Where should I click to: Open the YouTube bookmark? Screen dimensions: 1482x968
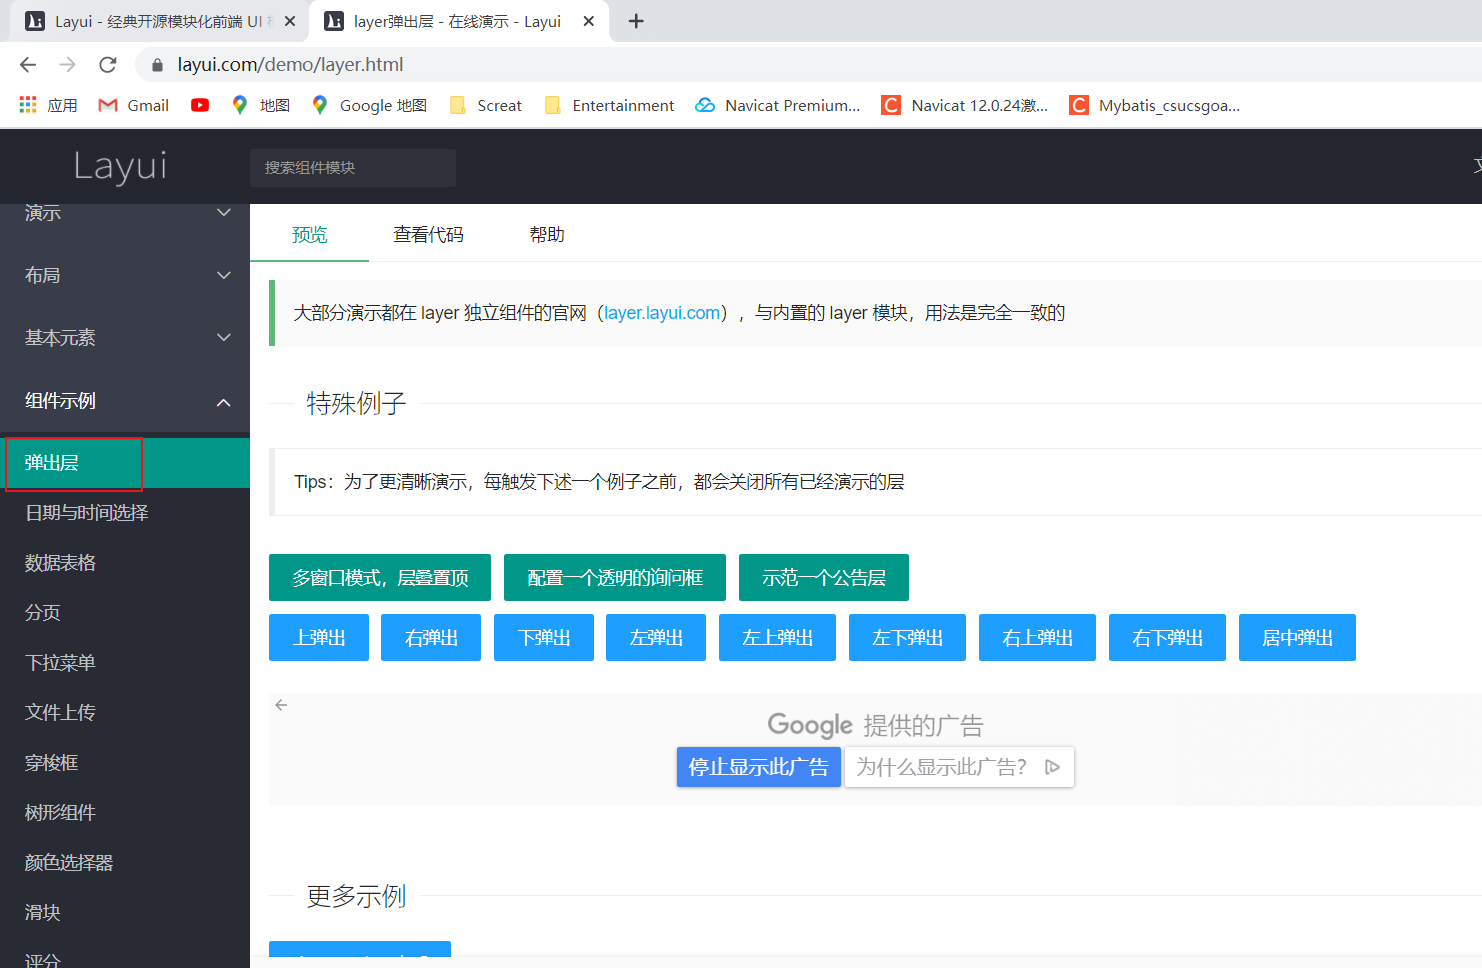(x=199, y=104)
